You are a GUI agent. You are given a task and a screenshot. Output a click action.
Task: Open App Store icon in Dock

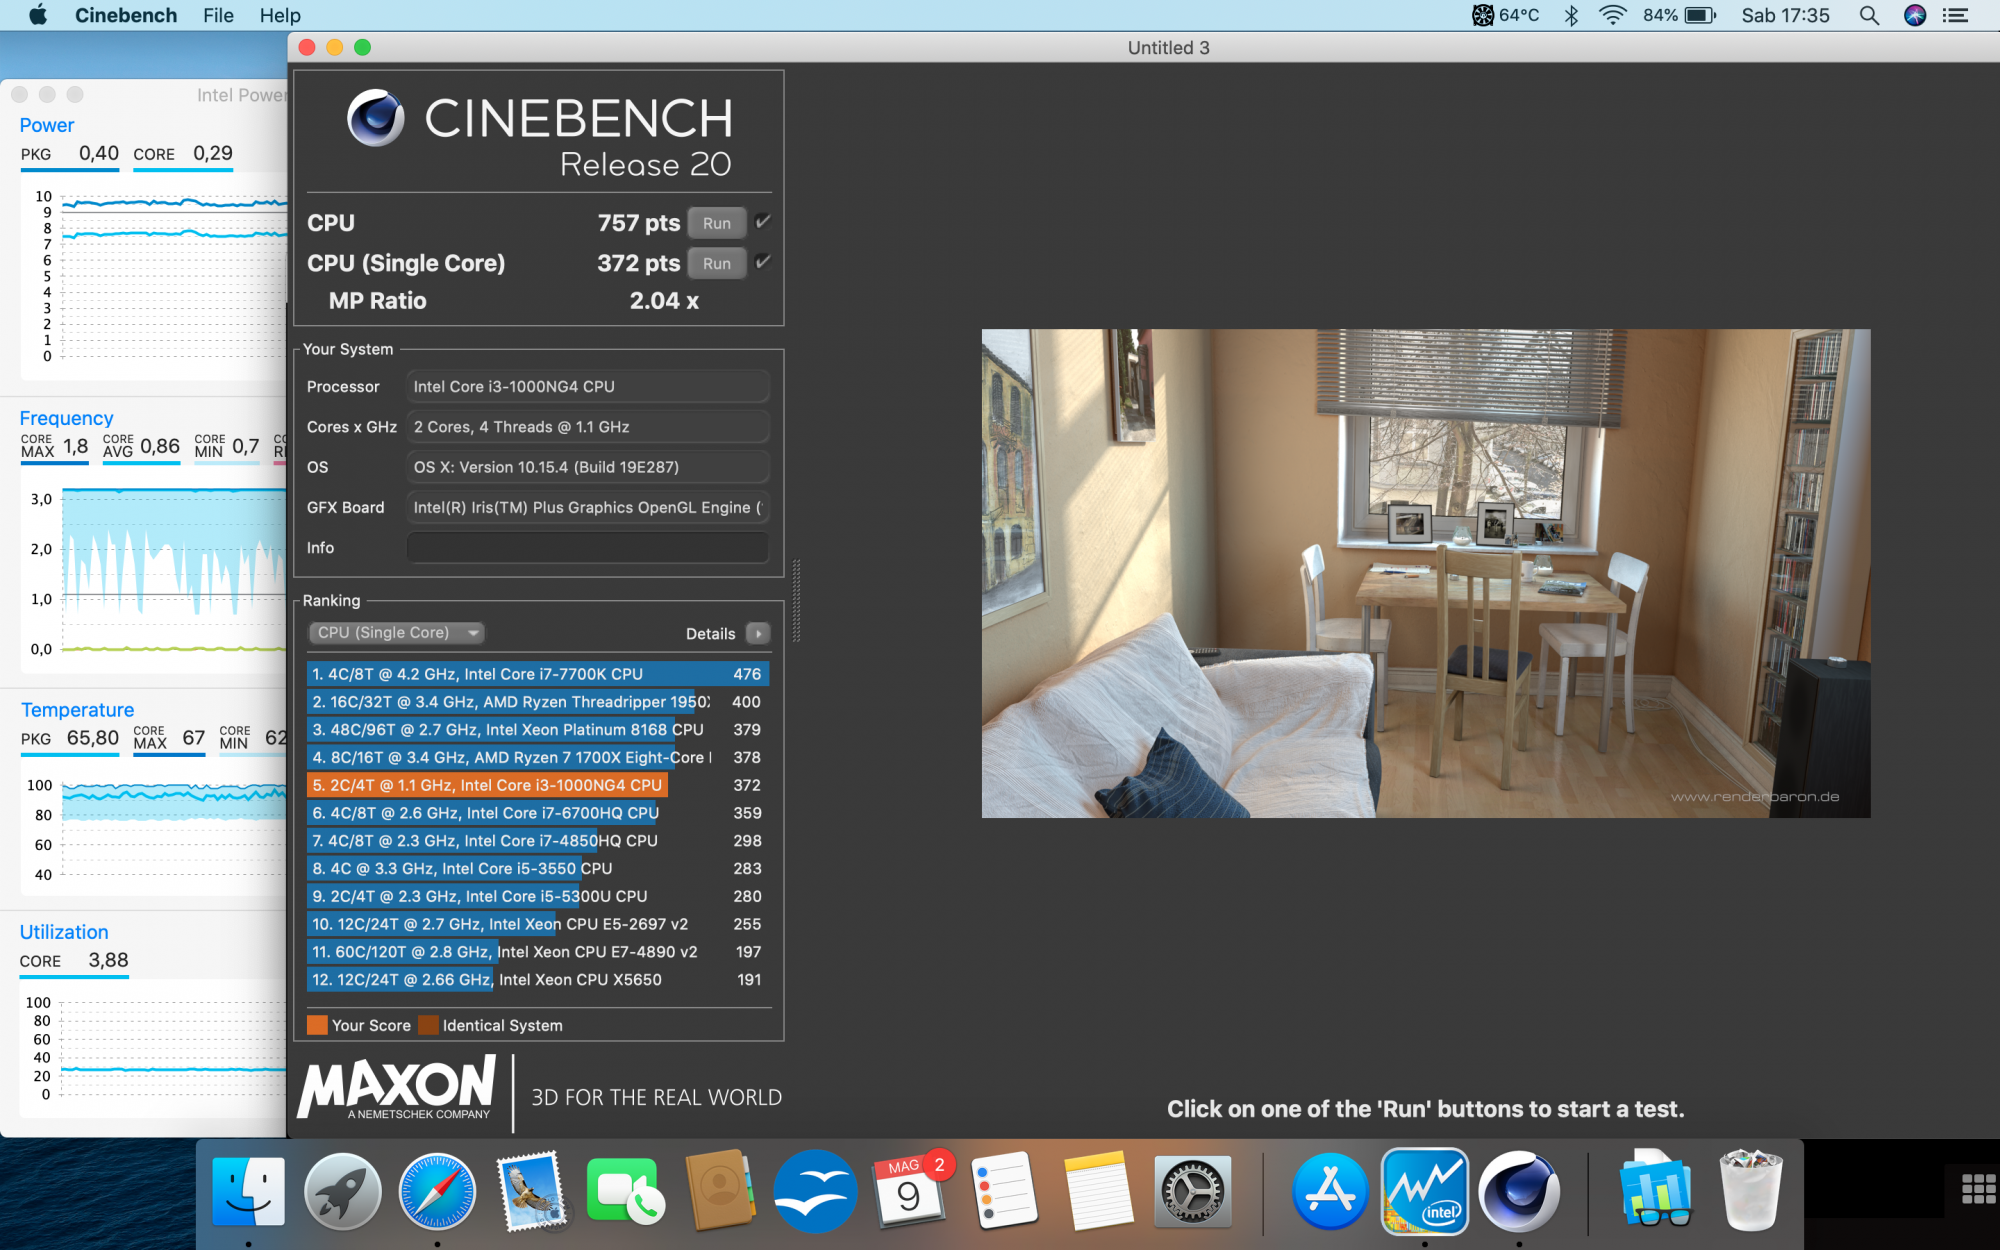coord(1330,1192)
